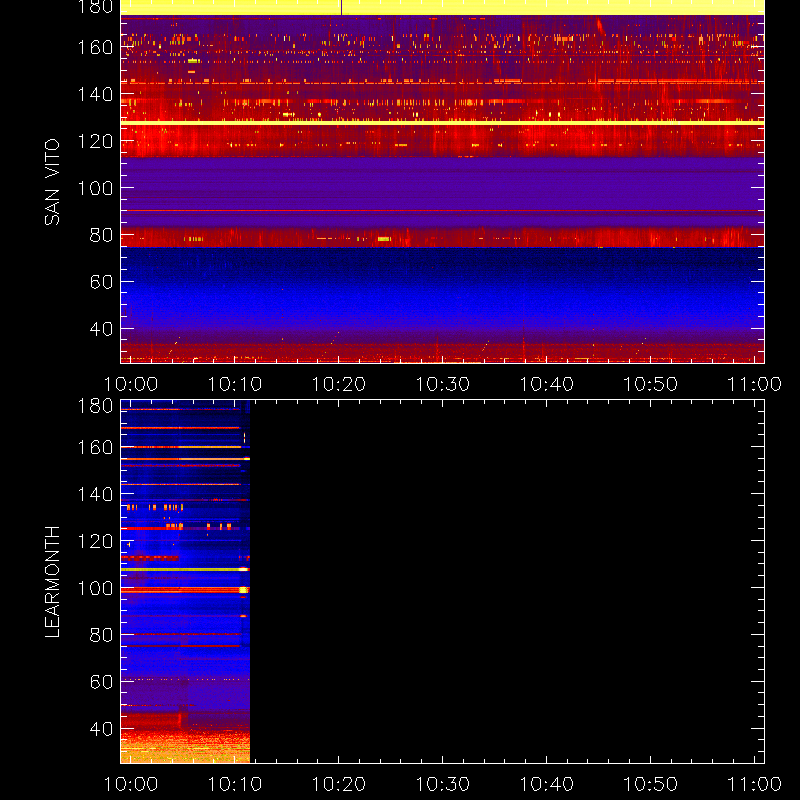The image size is (800, 800).
Task: Choose the 10:00 time label under the Learmonth plot
Action: click(x=131, y=784)
